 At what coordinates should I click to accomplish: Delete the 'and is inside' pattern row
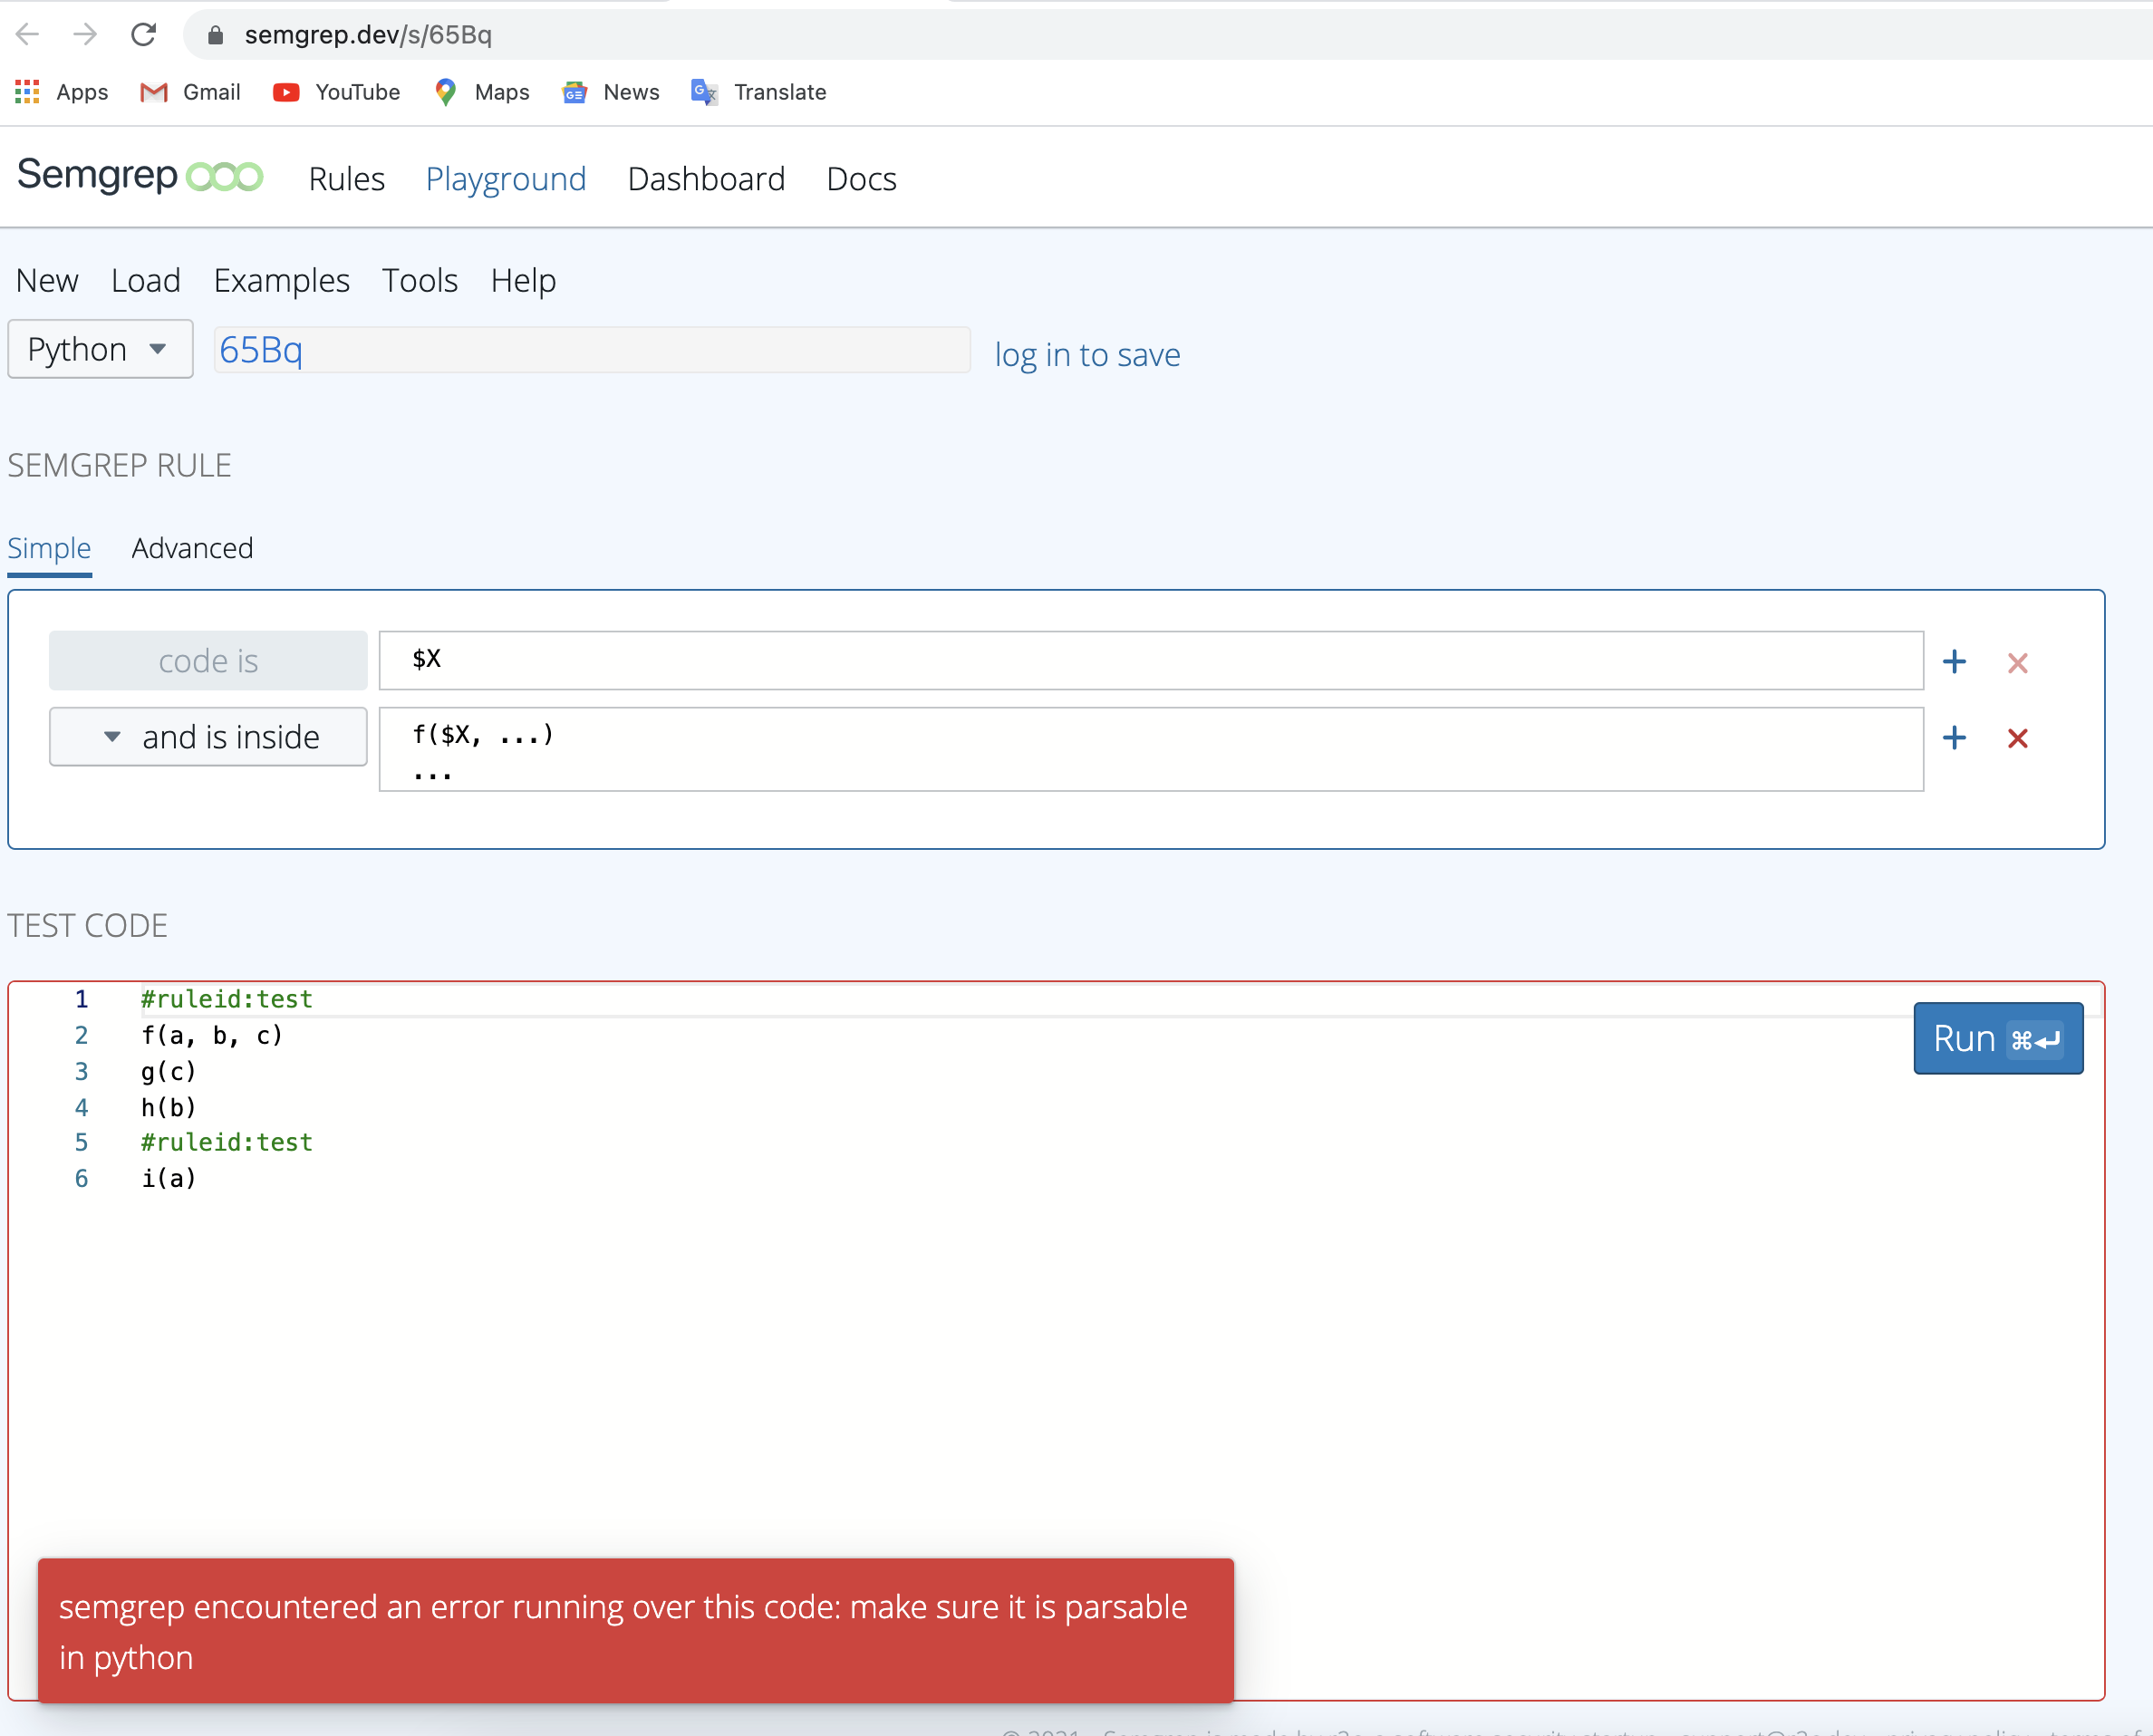pos(2017,738)
